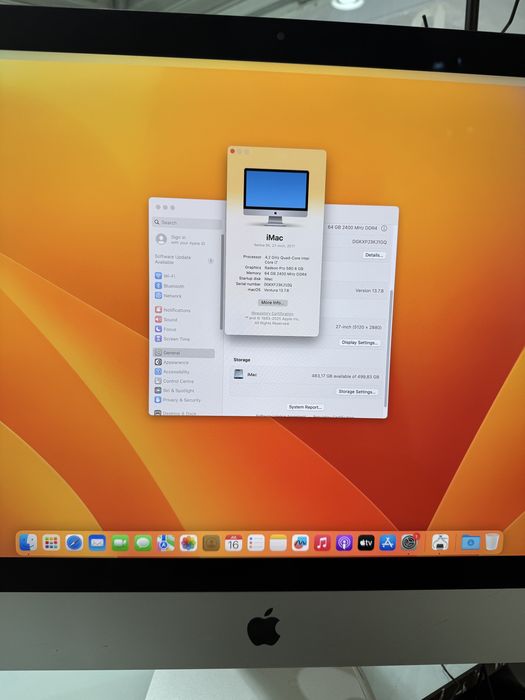
Task: Click the memory info (i) icon
Action: [384, 228]
